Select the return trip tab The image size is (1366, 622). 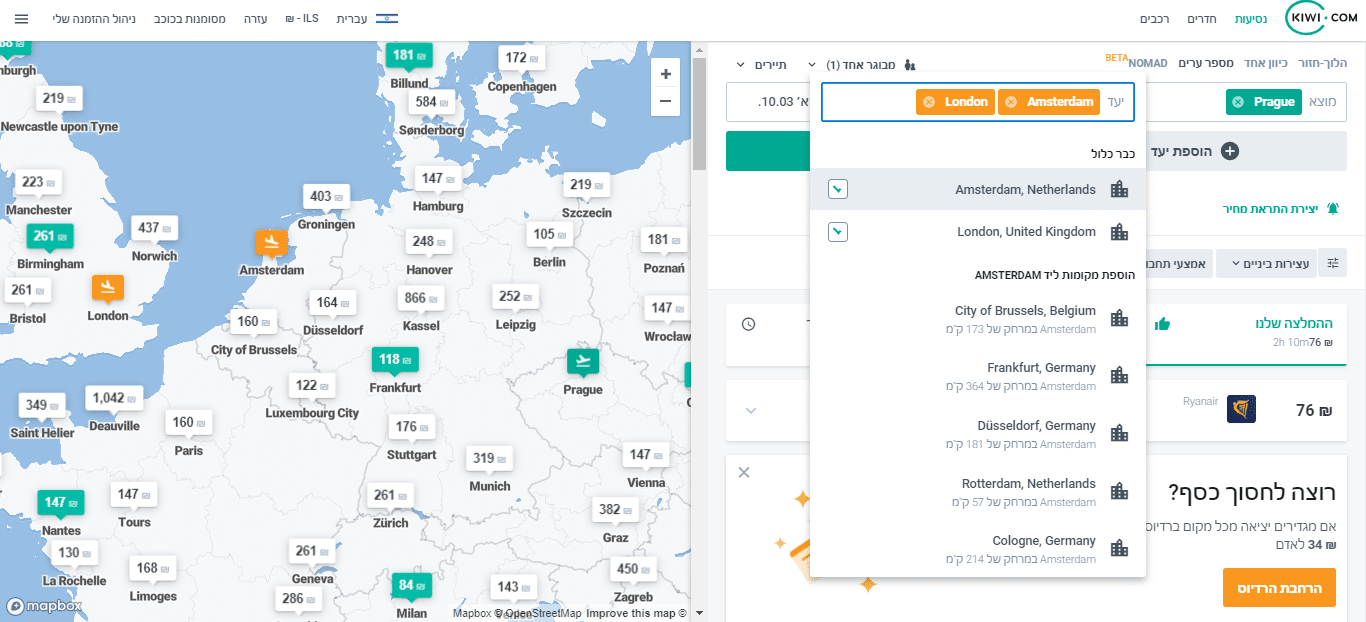1322,63
